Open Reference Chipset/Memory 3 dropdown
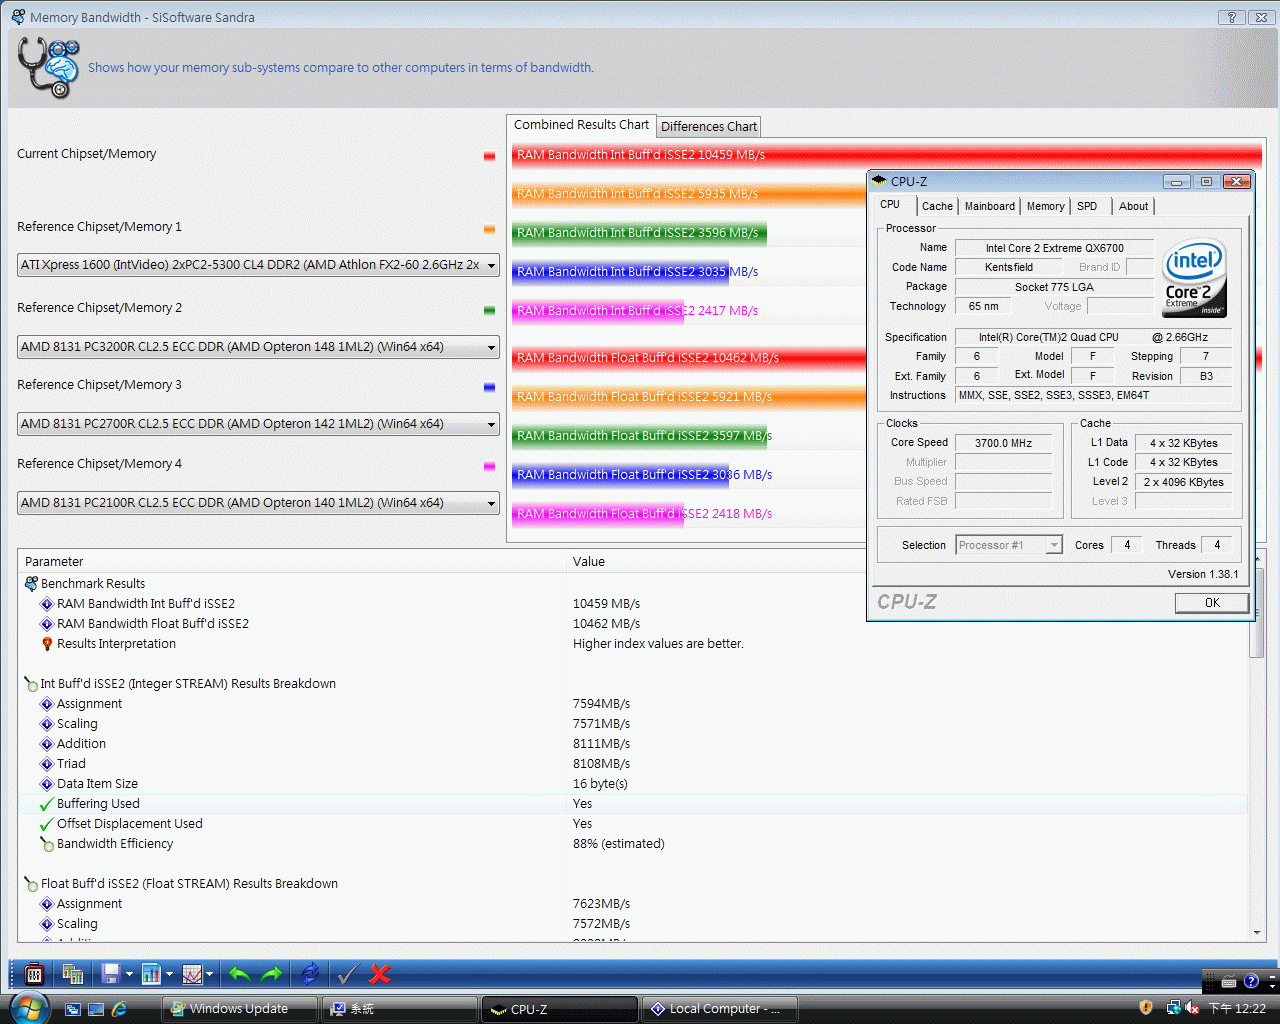The image size is (1280, 1024). pyautogui.click(x=258, y=424)
